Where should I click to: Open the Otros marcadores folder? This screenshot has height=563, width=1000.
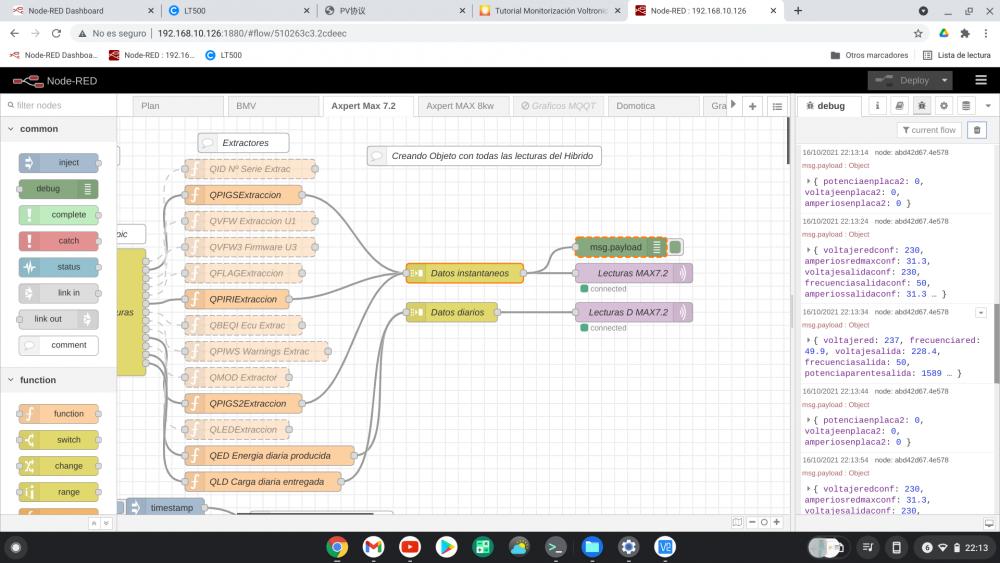click(869, 55)
